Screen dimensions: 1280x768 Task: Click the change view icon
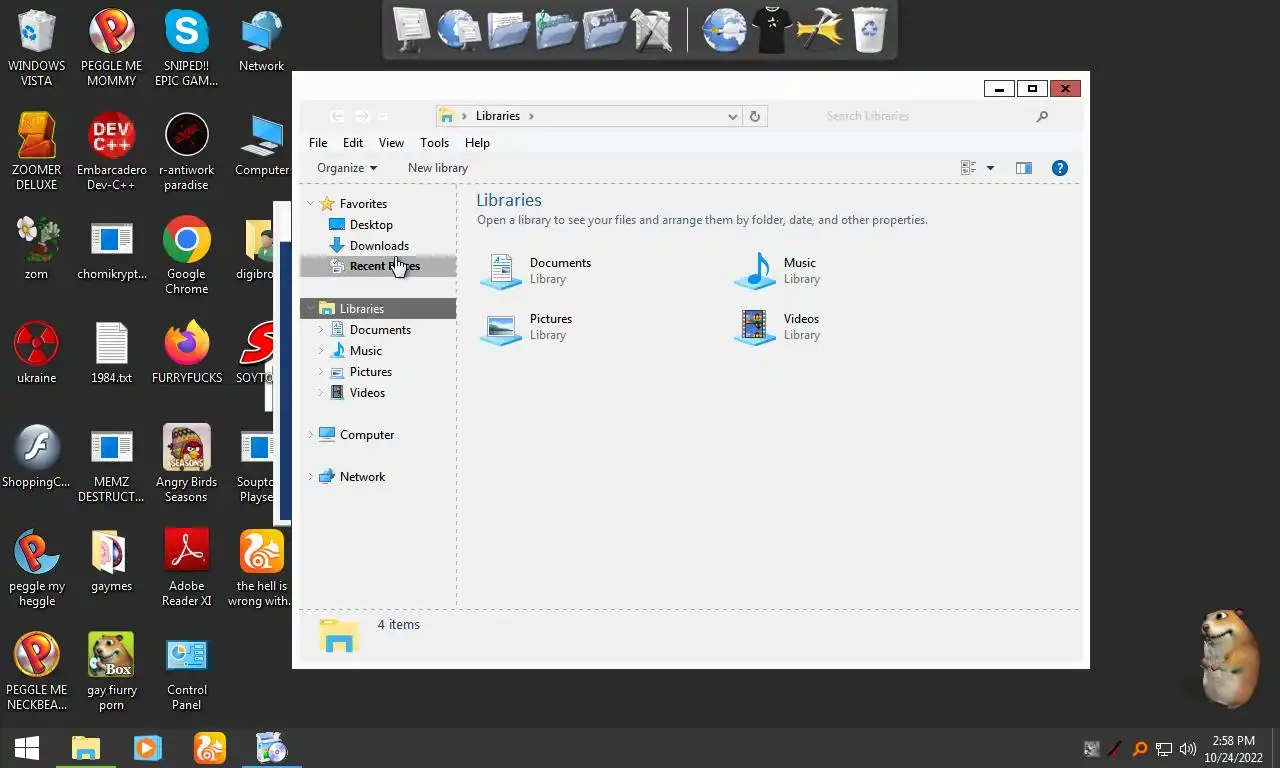[968, 168]
